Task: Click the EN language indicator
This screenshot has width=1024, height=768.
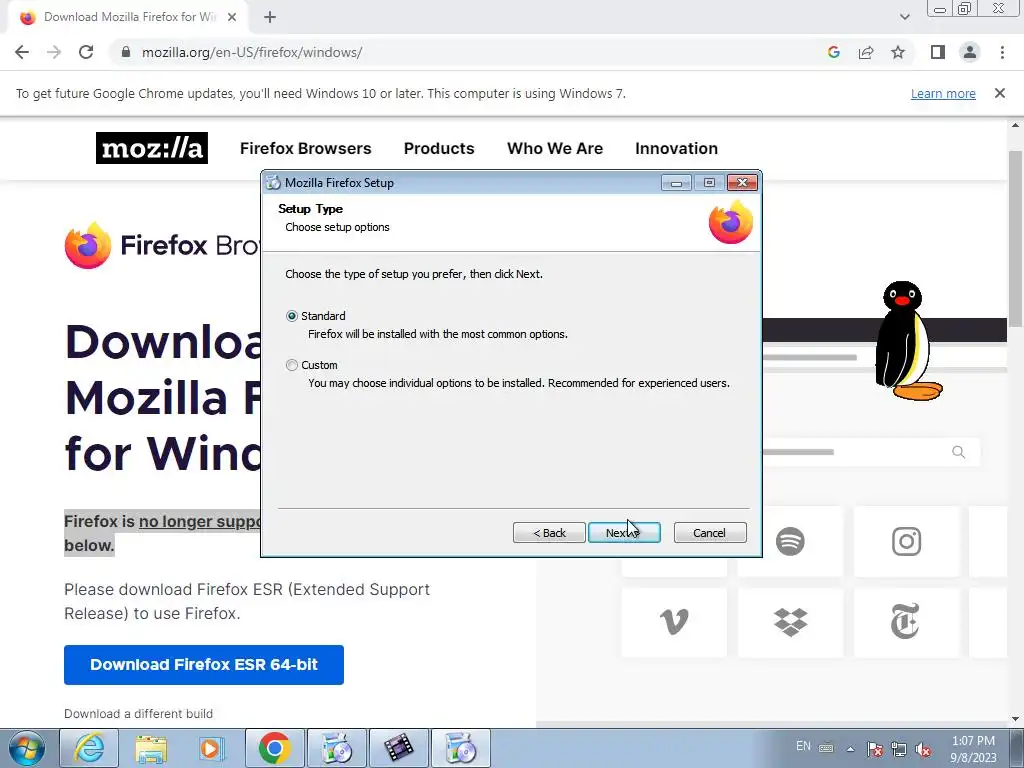Action: click(803, 746)
